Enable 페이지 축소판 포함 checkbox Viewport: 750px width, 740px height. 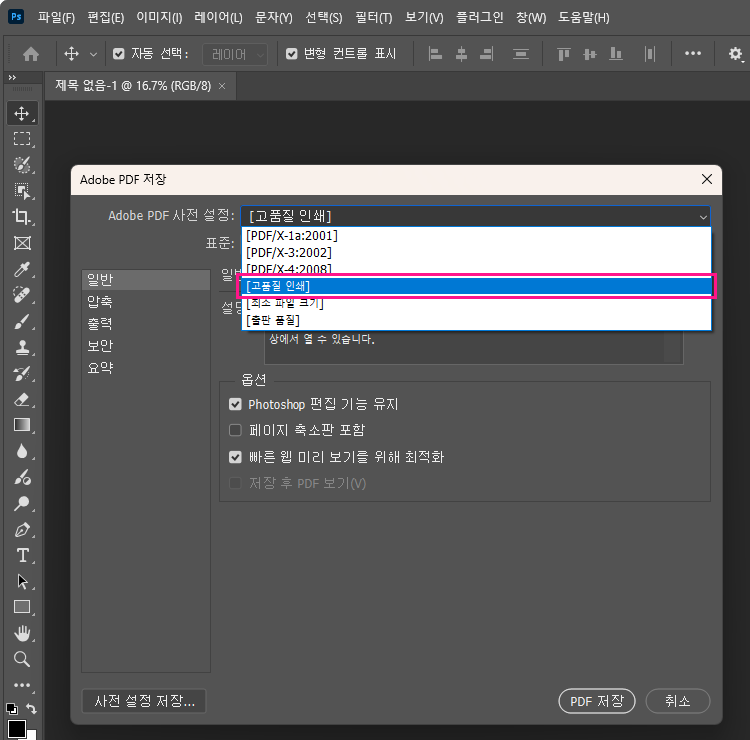[236, 431]
